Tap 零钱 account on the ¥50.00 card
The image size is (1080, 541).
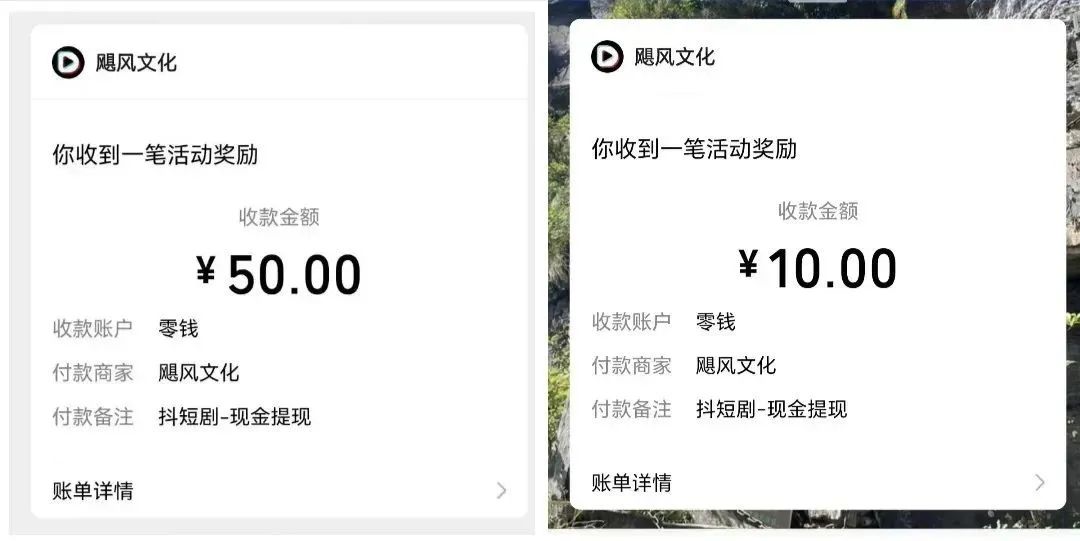(x=178, y=328)
